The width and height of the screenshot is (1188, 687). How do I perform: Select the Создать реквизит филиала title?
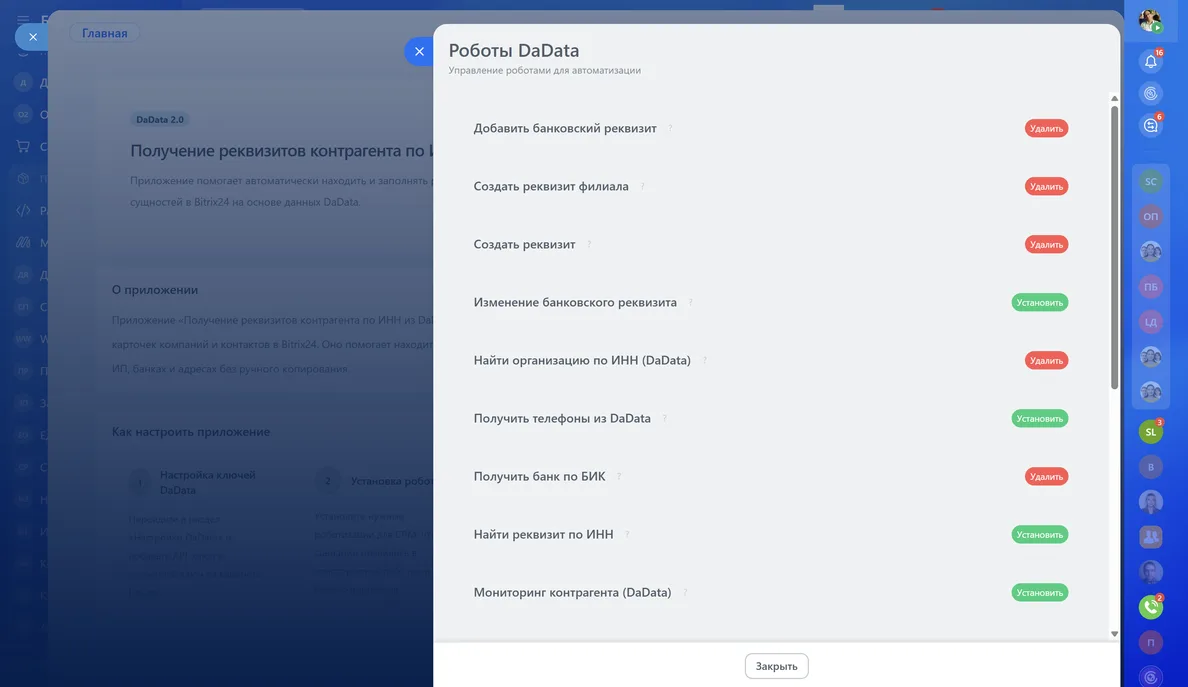pos(551,186)
